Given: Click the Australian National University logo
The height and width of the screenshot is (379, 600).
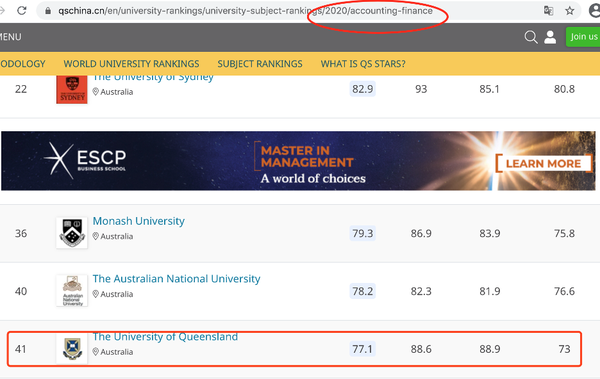Looking at the screenshot, I should (x=72, y=291).
